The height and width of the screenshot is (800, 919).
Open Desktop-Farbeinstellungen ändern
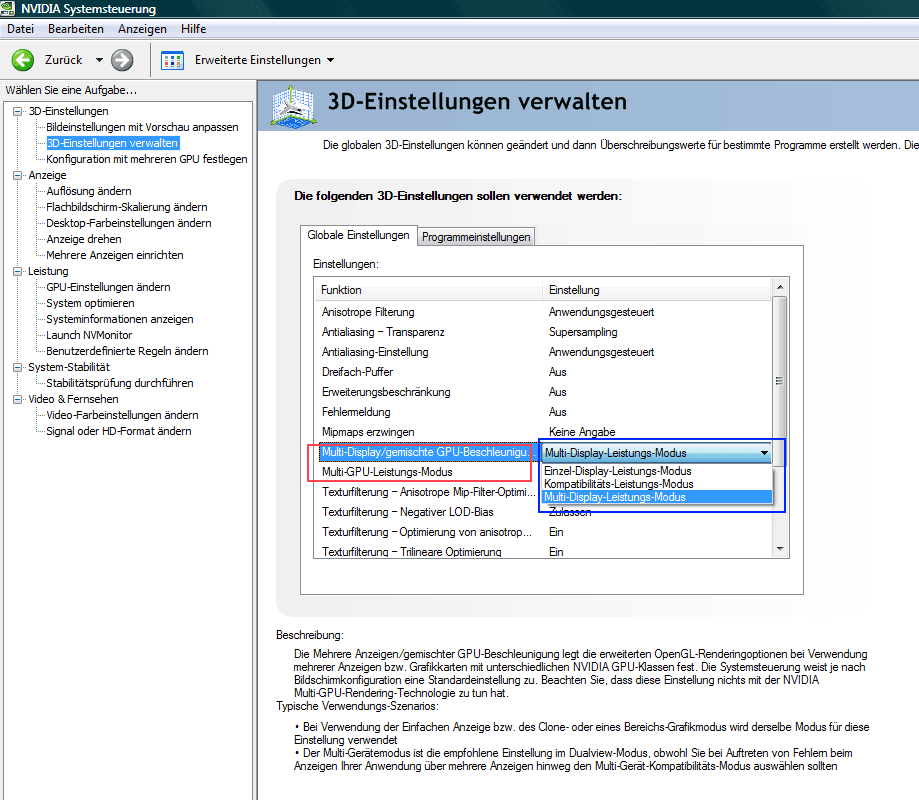click(128, 223)
